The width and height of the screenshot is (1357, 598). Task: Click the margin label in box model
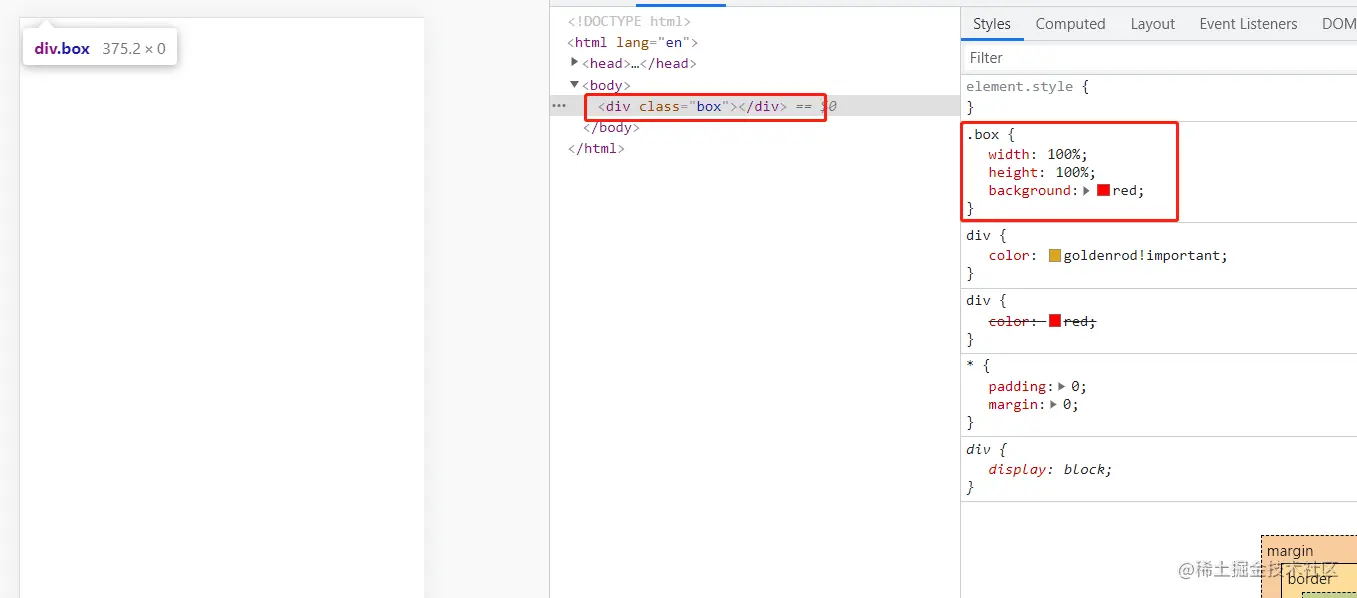click(1290, 551)
